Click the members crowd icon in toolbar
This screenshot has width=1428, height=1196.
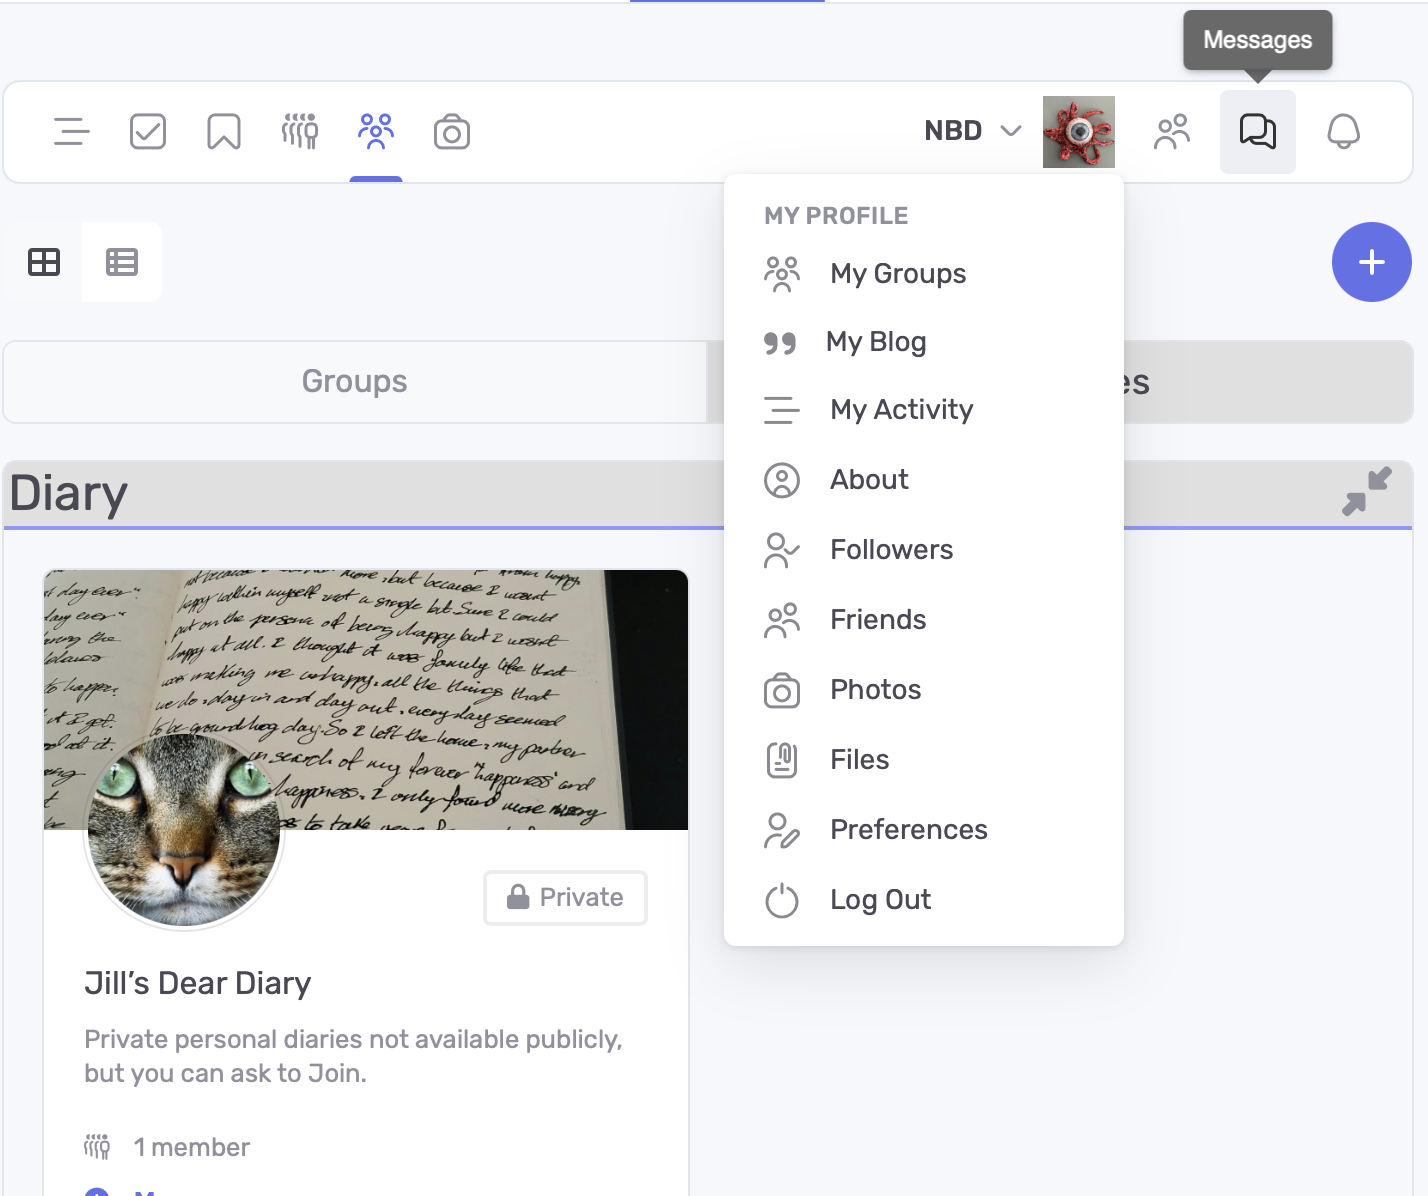pos(300,132)
